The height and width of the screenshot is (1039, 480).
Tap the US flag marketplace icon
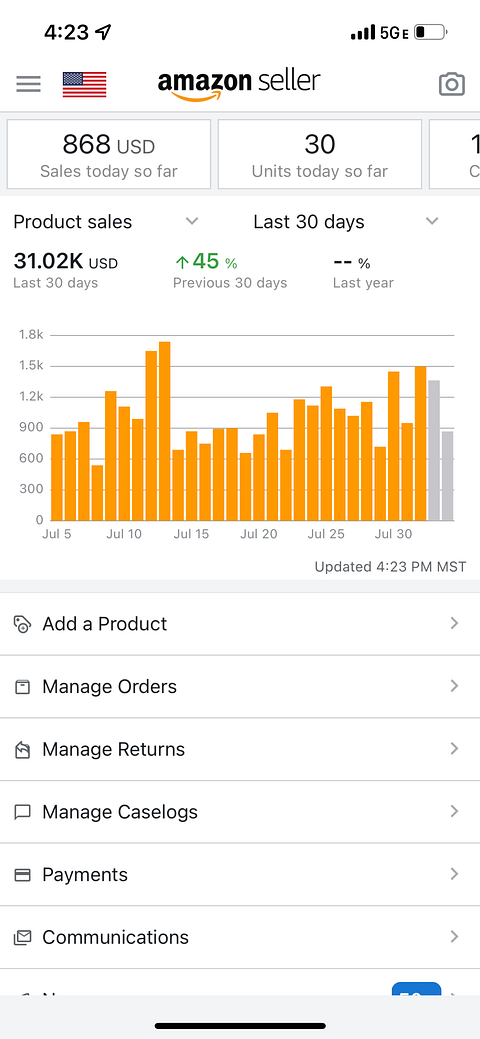coord(84,84)
